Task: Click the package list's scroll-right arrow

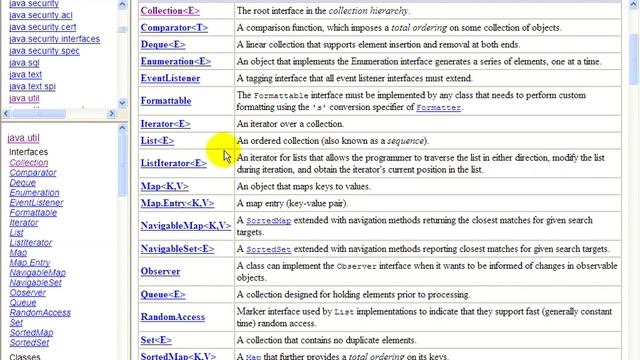Action: (x=112, y=113)
